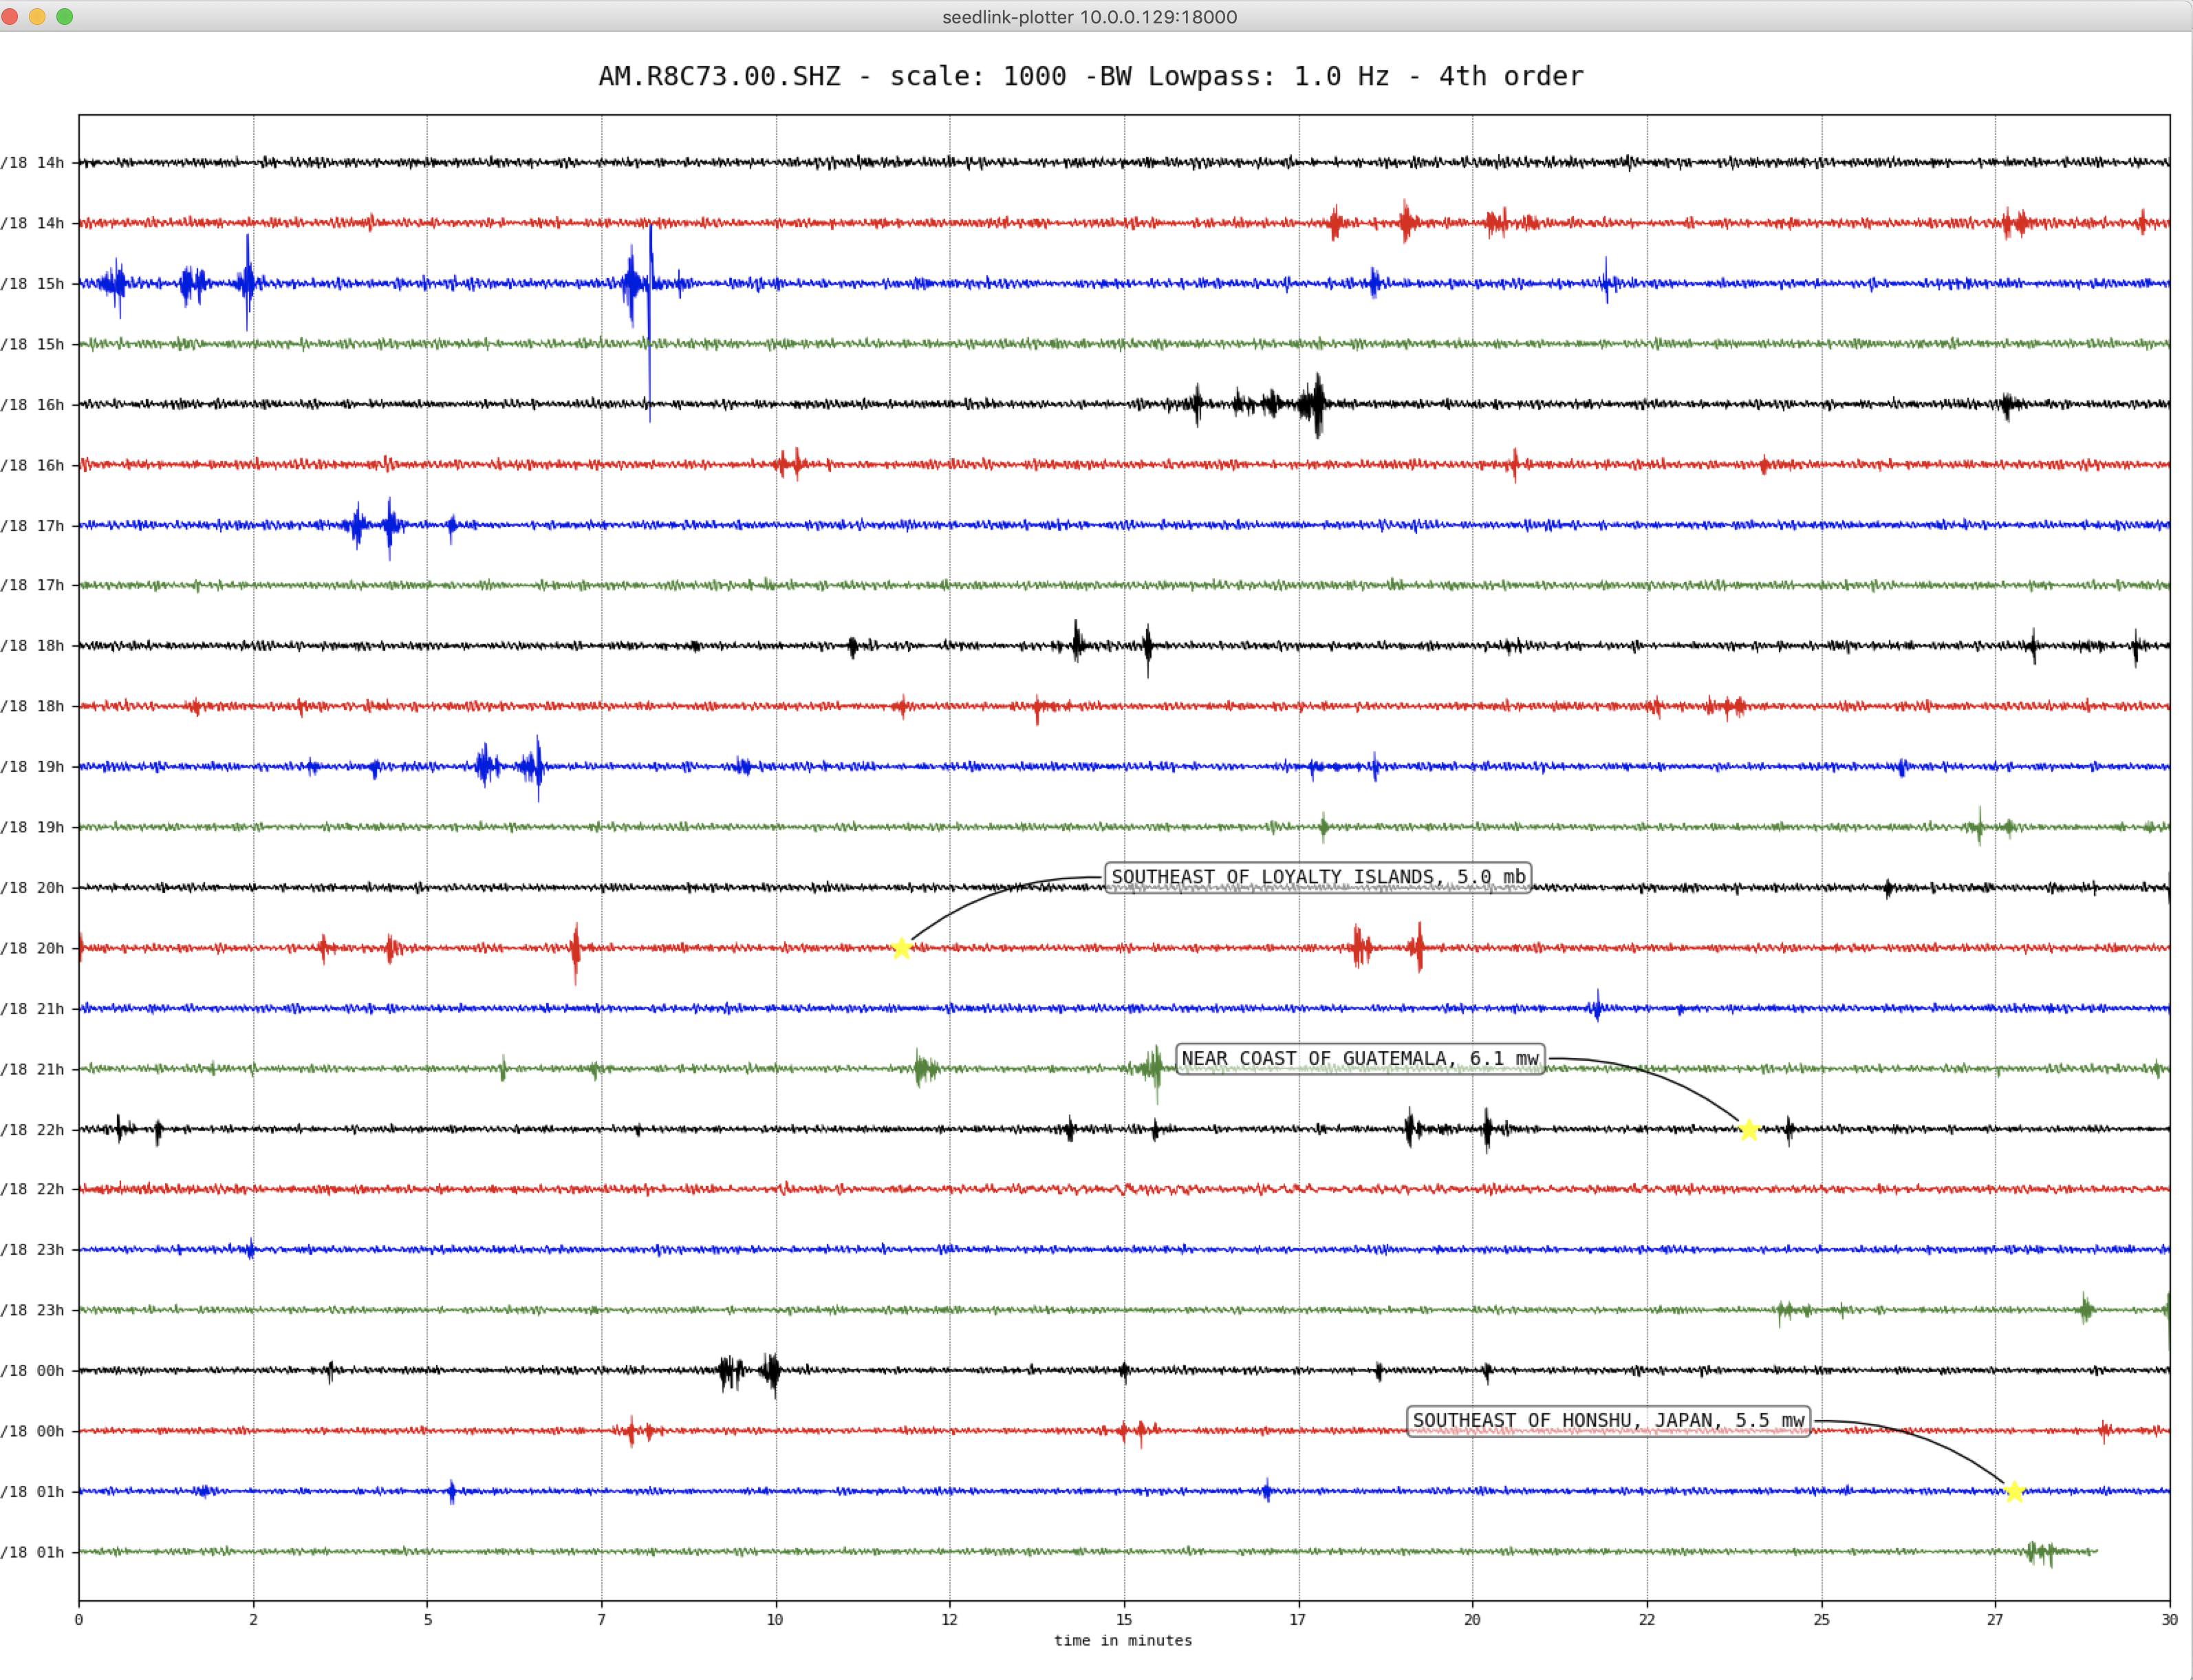Click the 15h label of the green trace
This screenshot has height=1680, width=2193.
[32, 344]
